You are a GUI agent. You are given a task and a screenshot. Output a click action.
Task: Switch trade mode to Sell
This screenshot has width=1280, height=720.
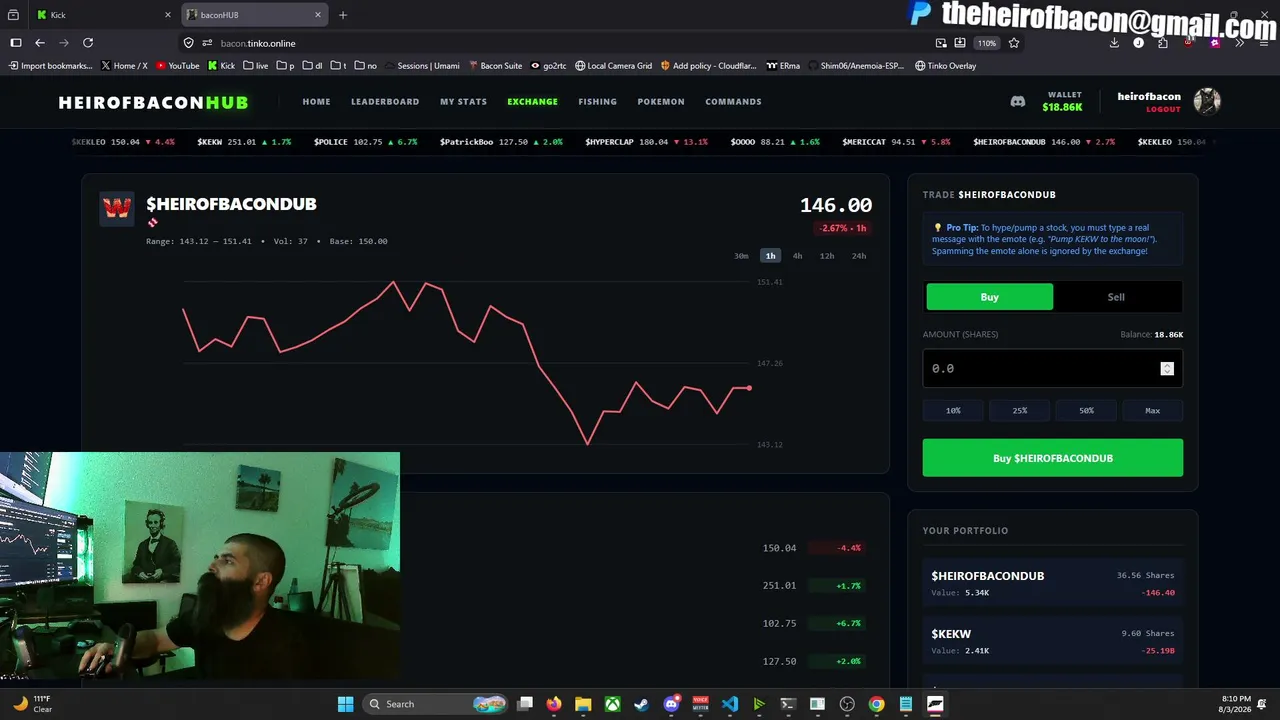coord(1116,297)
